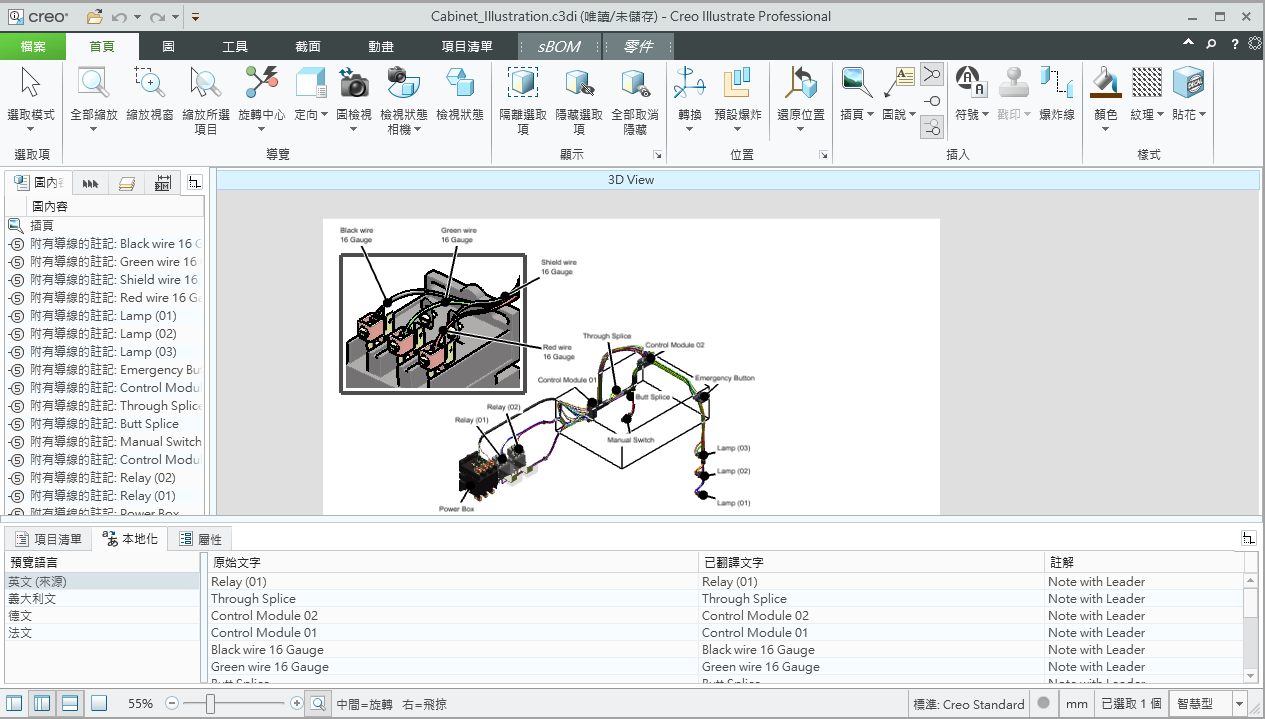Toggle the bottom panel layout button in status bar
The height and width of the screenshot is (719, 1265).
click(x=70, y=704)
